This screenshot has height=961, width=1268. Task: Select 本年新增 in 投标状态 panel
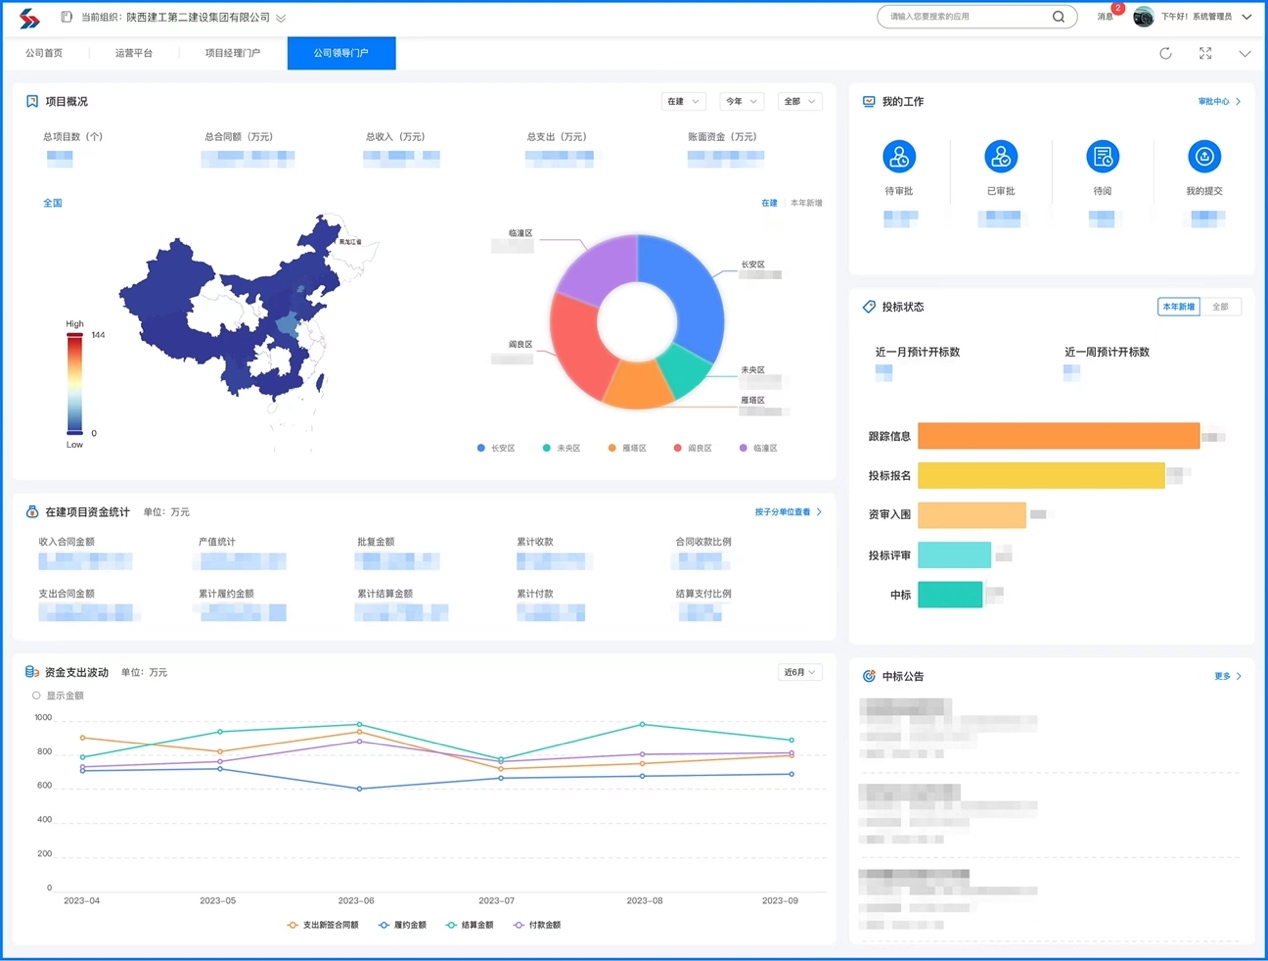tap(1179, 307)
